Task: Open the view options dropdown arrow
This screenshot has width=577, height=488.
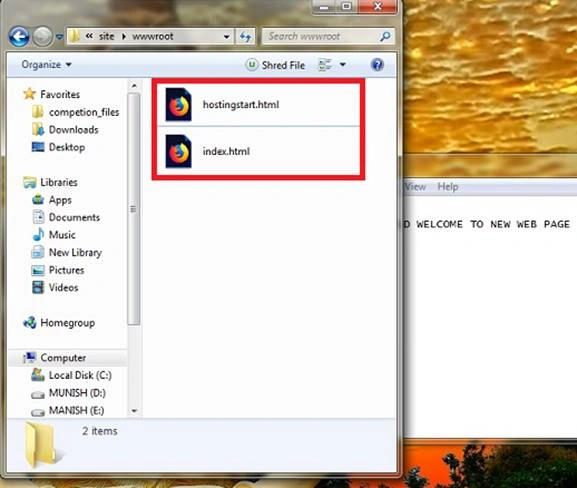Action: [x=343, y=65]
